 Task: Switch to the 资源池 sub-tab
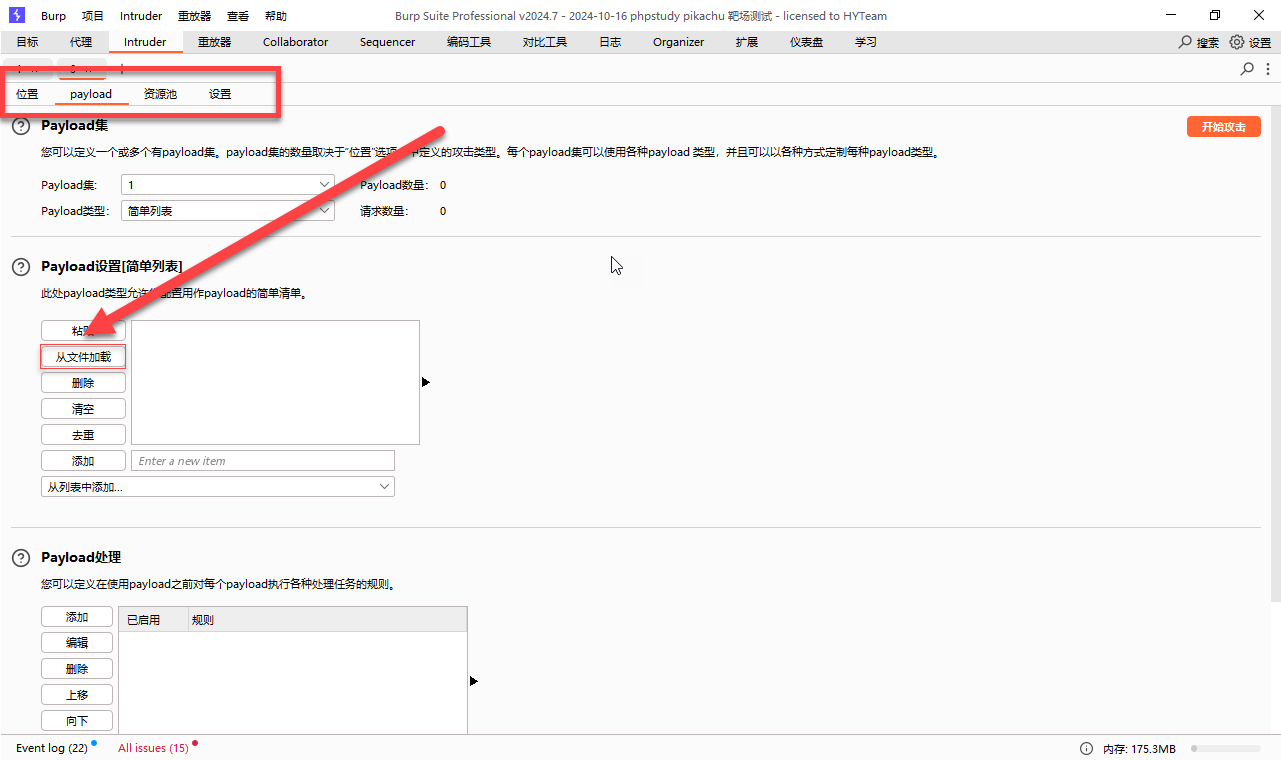tap(160, 94)
